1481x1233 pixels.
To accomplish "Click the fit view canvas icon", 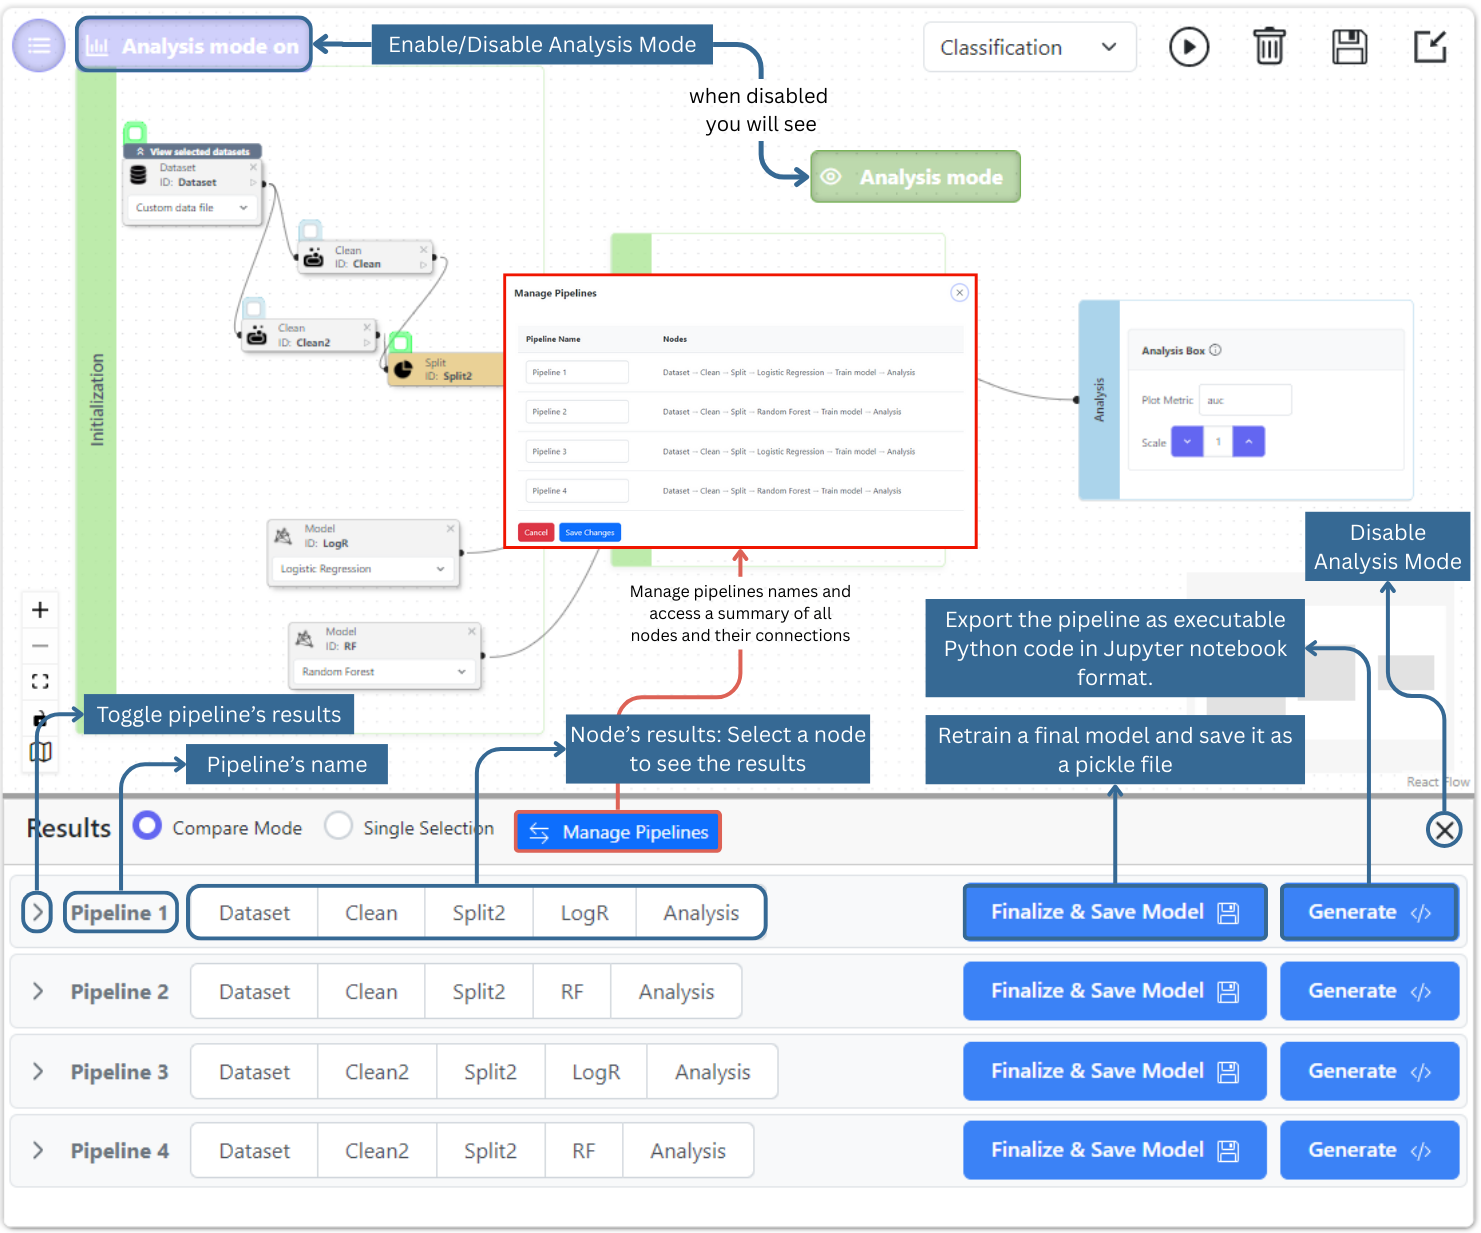I will tap(40, 682).
